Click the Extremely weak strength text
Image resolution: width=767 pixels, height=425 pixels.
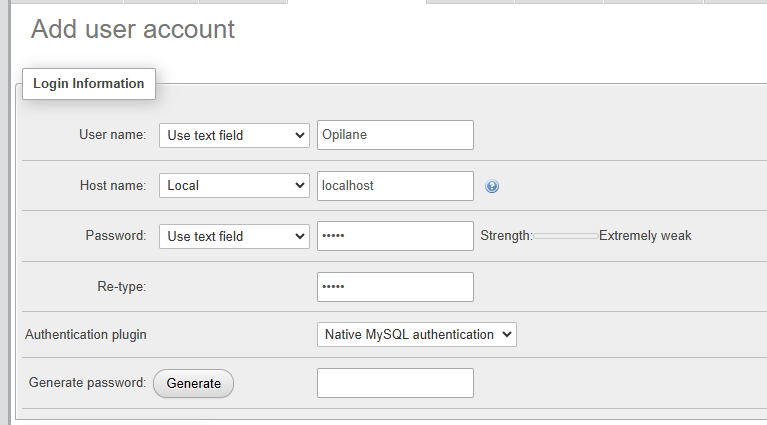coord(645,236)
